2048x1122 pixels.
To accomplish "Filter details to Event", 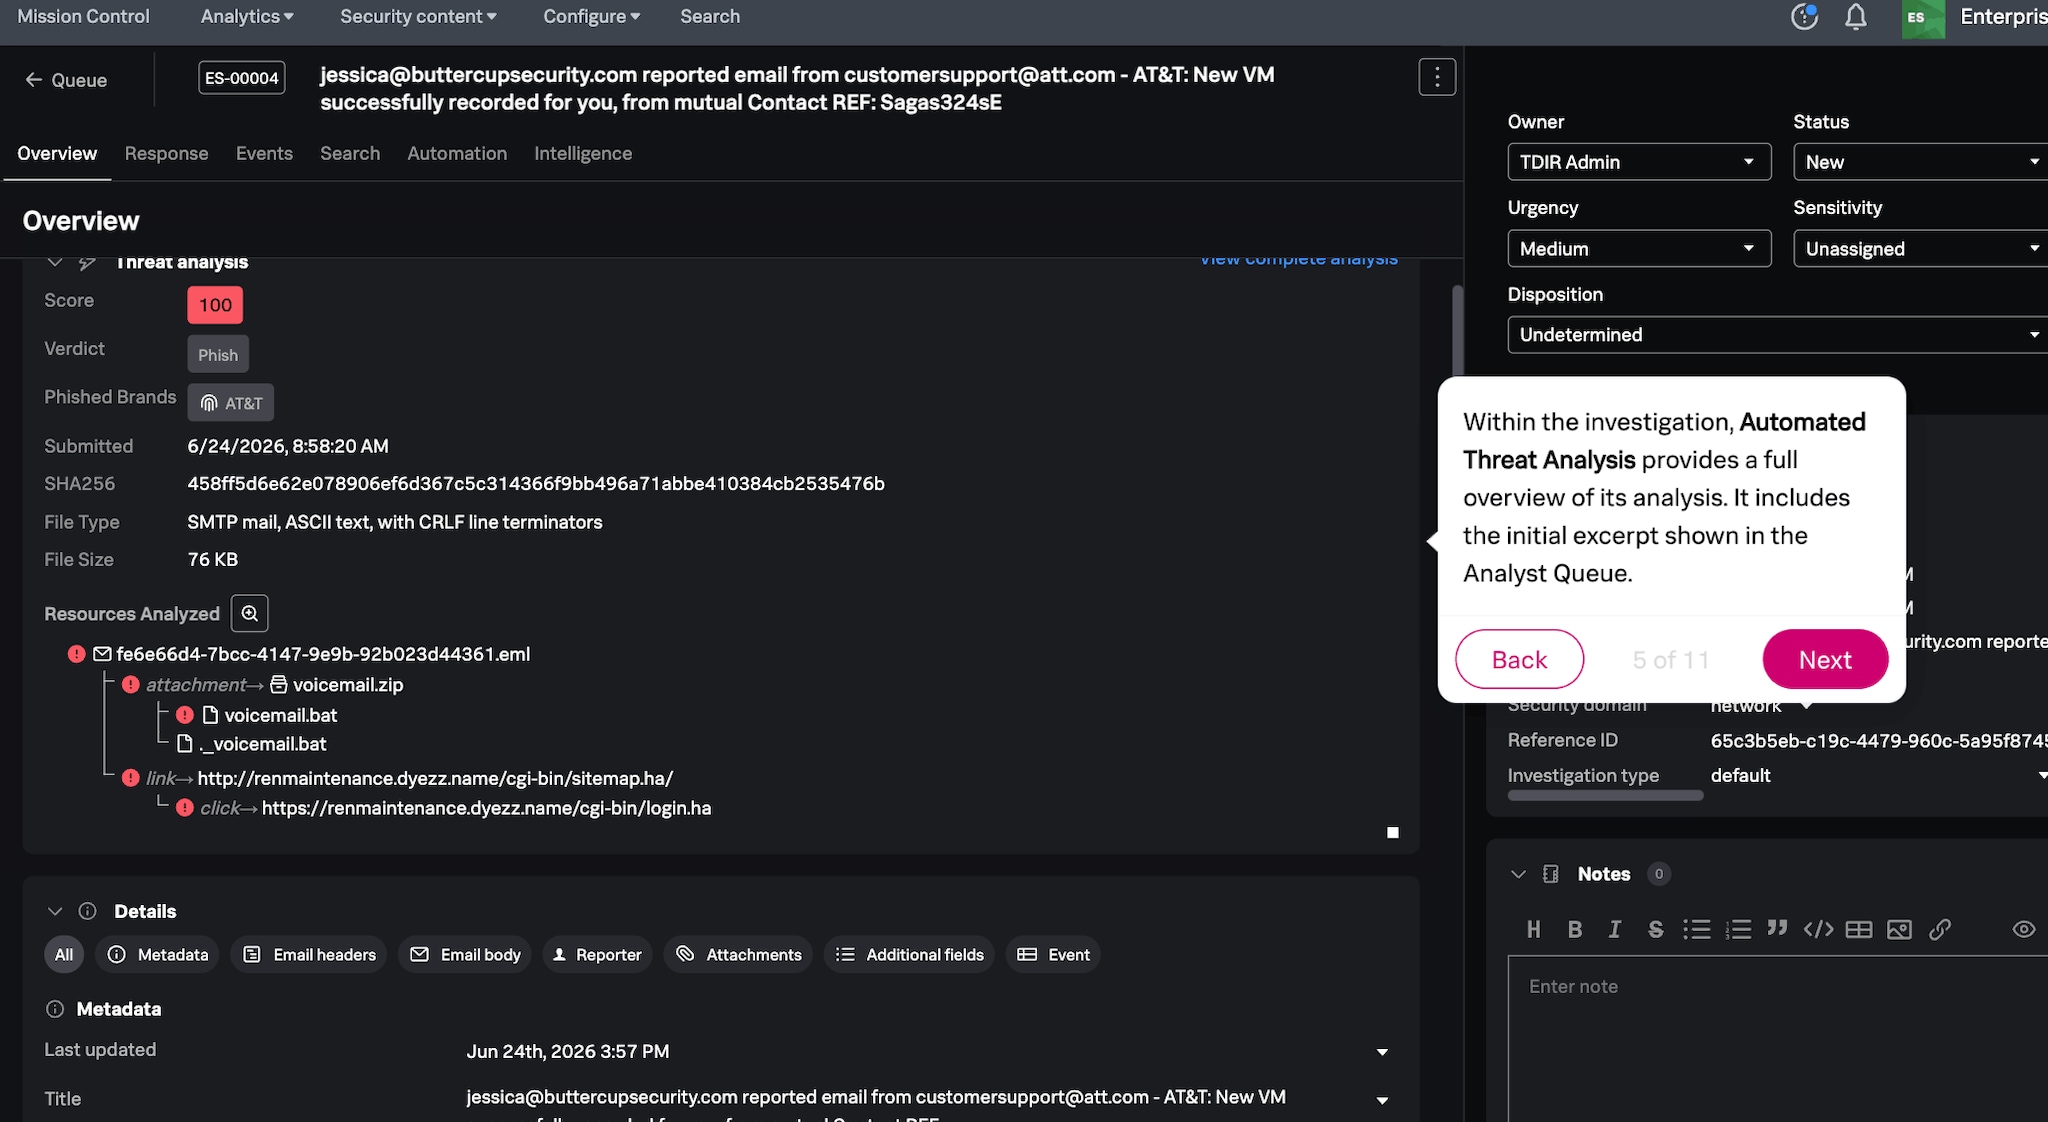I will pos(1053,955).
